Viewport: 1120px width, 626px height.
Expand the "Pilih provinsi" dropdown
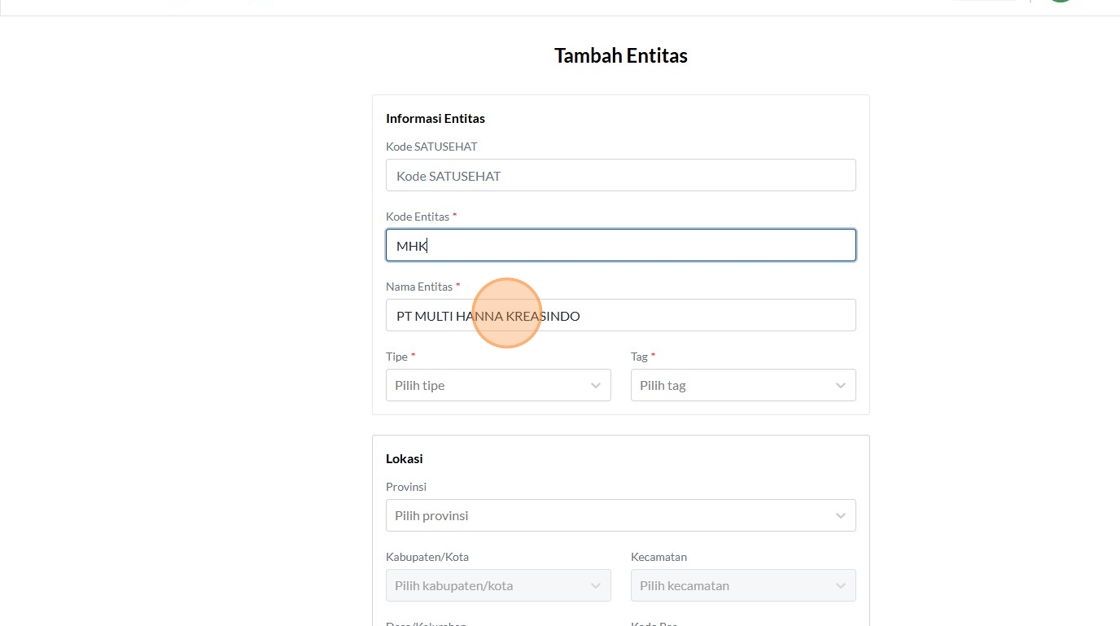(610, 516)
